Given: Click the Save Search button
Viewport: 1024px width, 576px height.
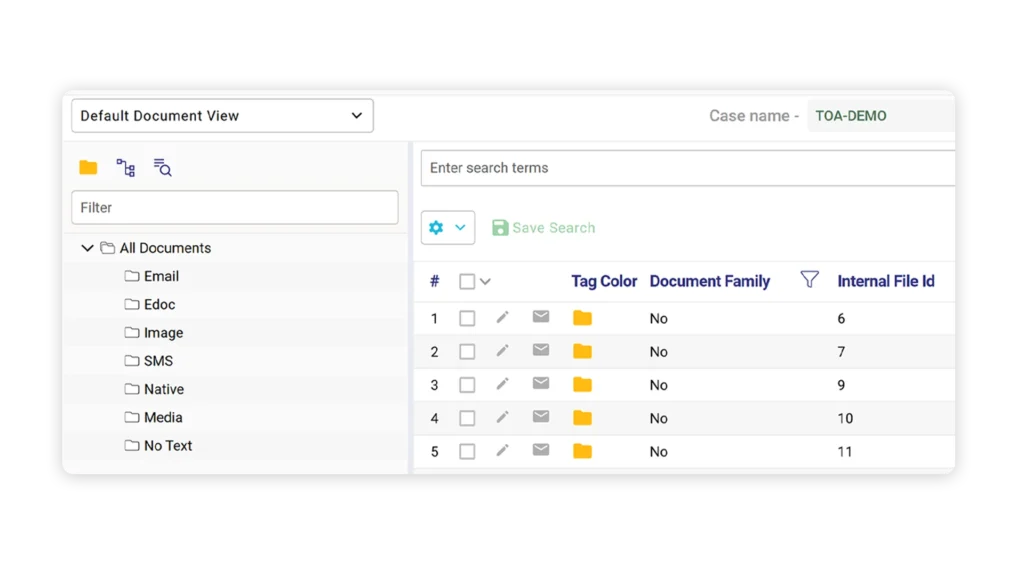Looking at the screenshot, I should pos(543,228).
